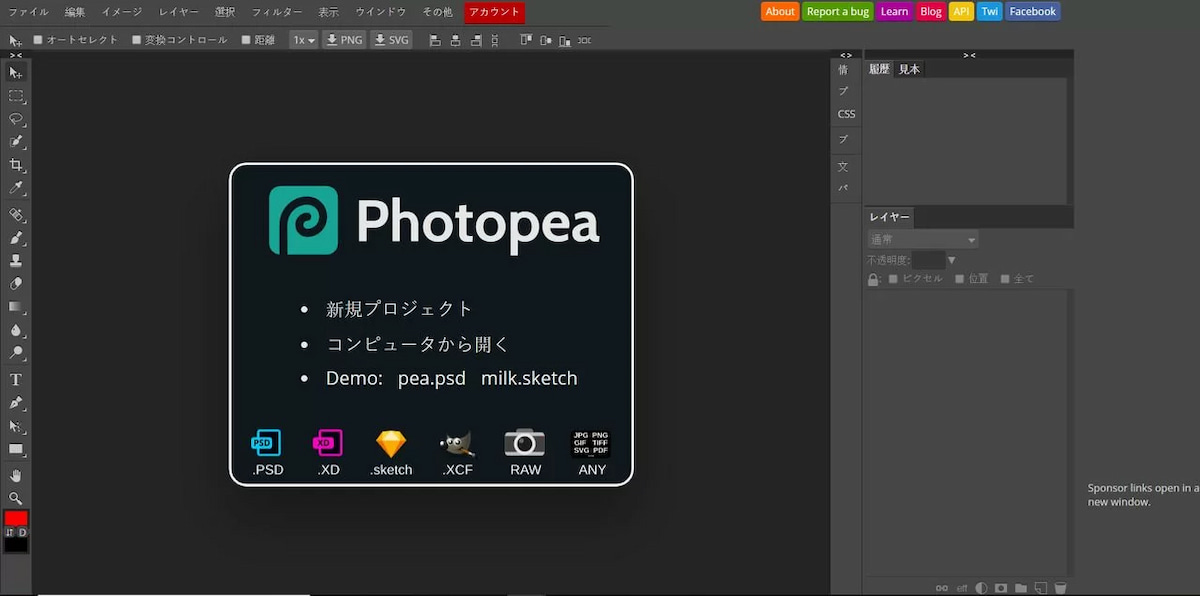Select the Lasso tool in the toolbar
This screenshot has width=1200, height=596.
click(16, 118)
